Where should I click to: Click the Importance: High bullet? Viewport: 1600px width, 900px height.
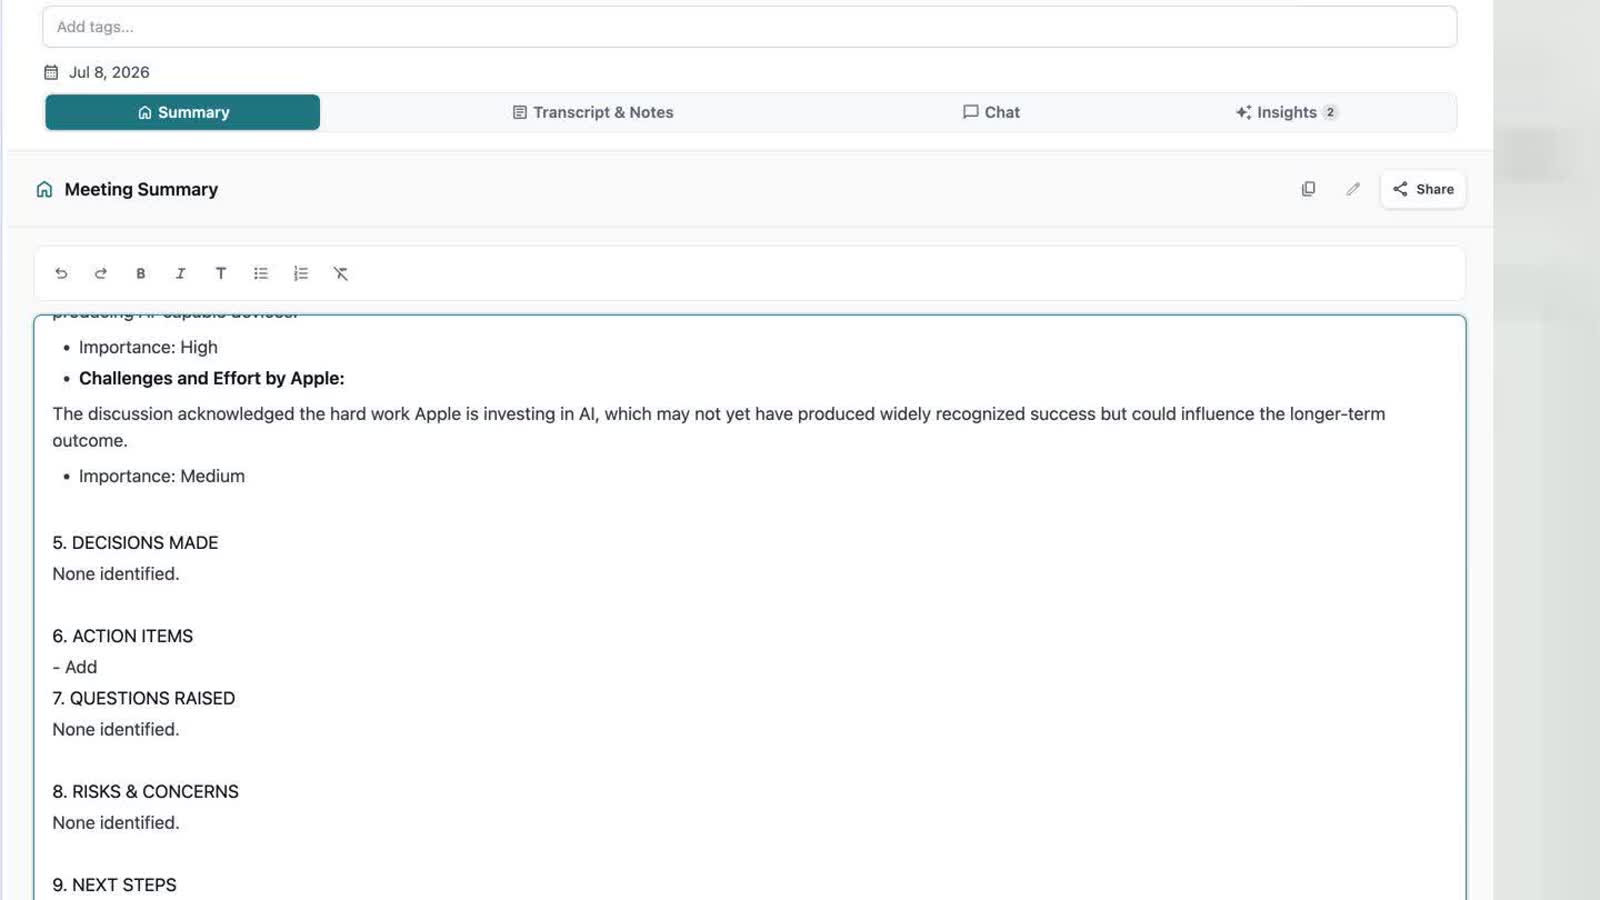coord(148,347)
